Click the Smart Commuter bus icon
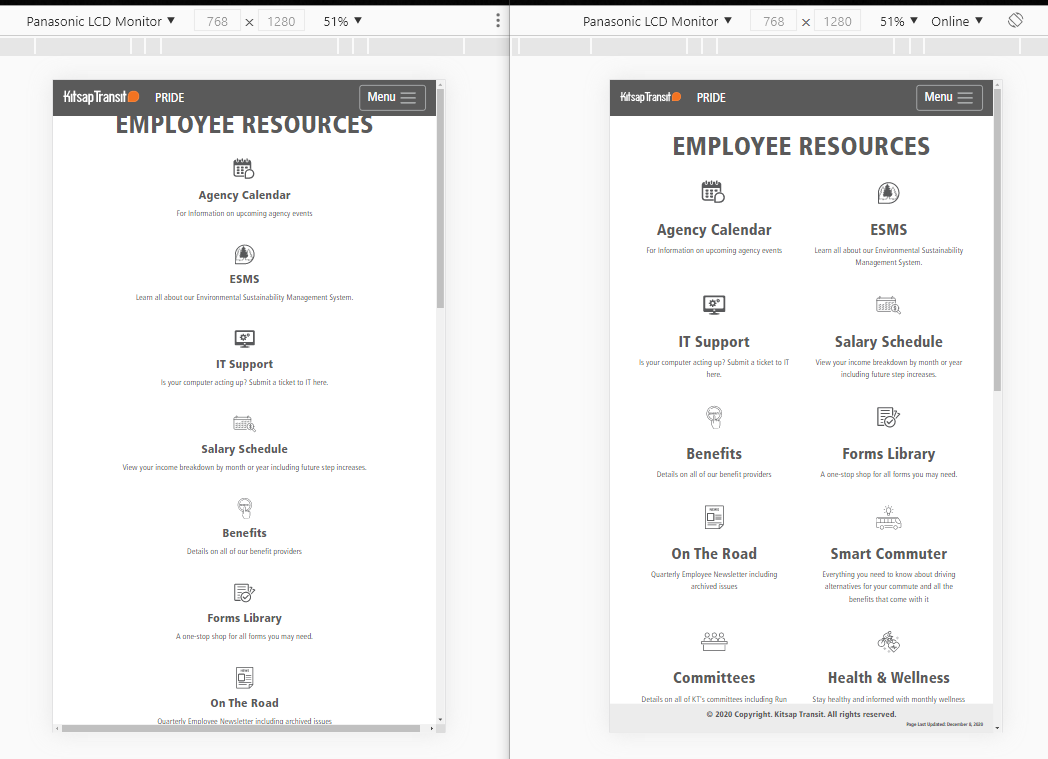Image resolution: width=1048 pixels, height=759 pixels. click(888, 518)
